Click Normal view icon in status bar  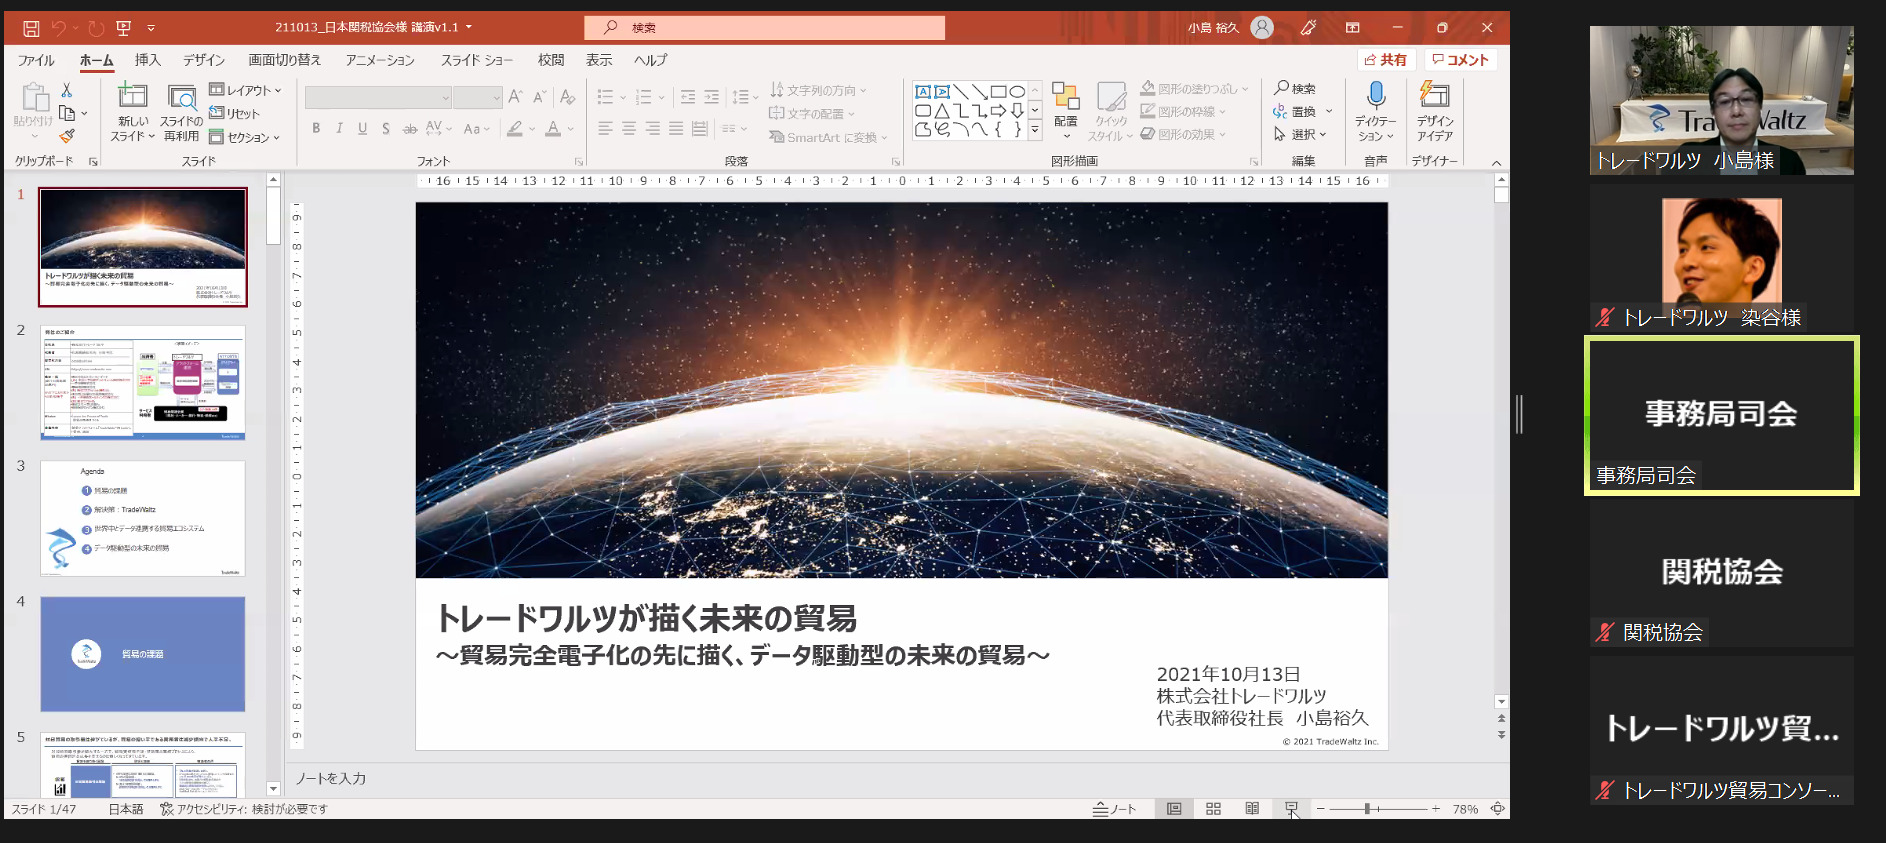(1174, 809)
